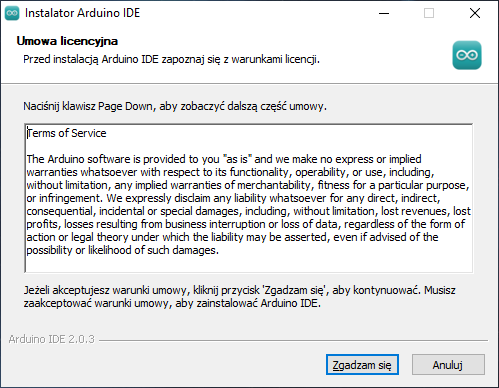This screenshot has width=499, height=388.
Task: Click the 'Arduino IDE 2.0.3' branding label
Action: (52, 339)
